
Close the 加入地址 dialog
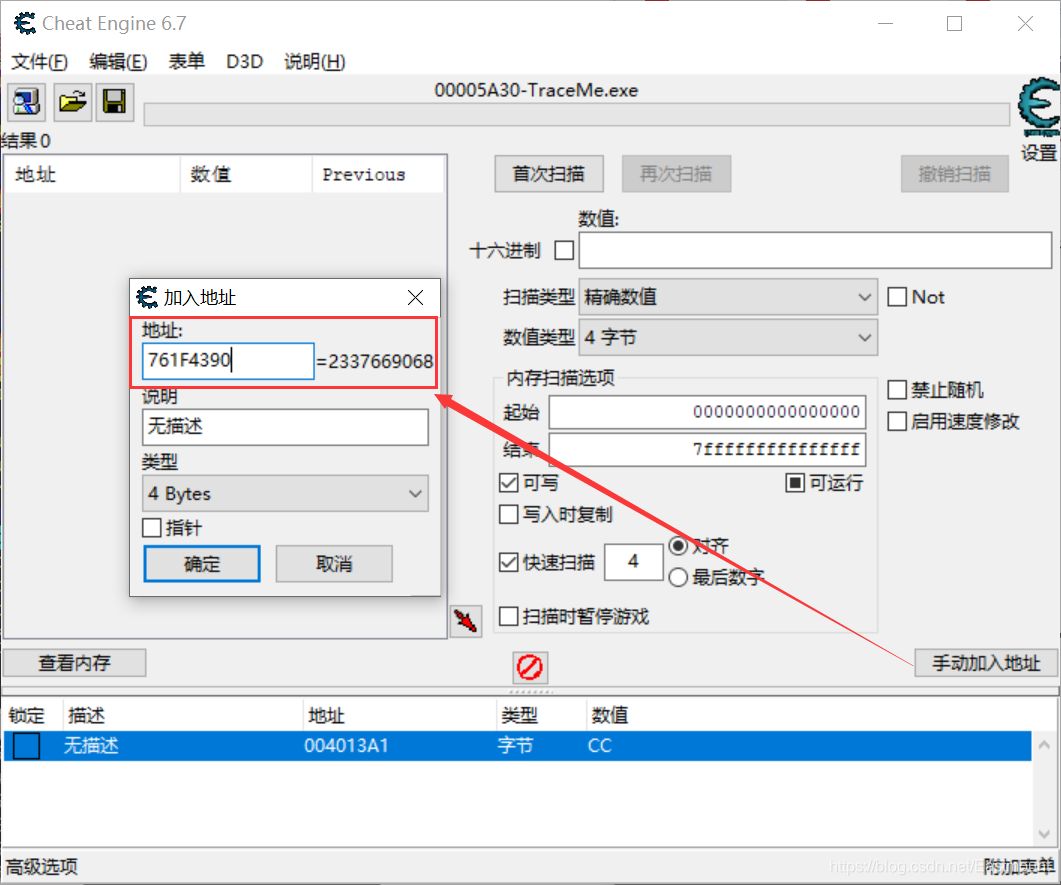click(415, 298)
